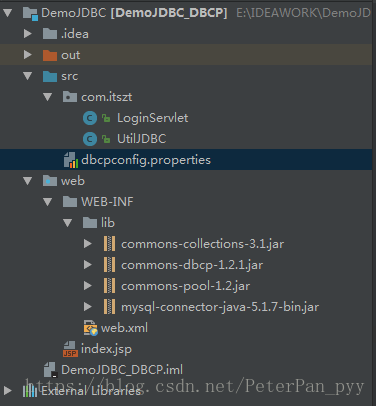
Task: Collapse the com.itszt package arrow
Action: (x=48, y=97)
